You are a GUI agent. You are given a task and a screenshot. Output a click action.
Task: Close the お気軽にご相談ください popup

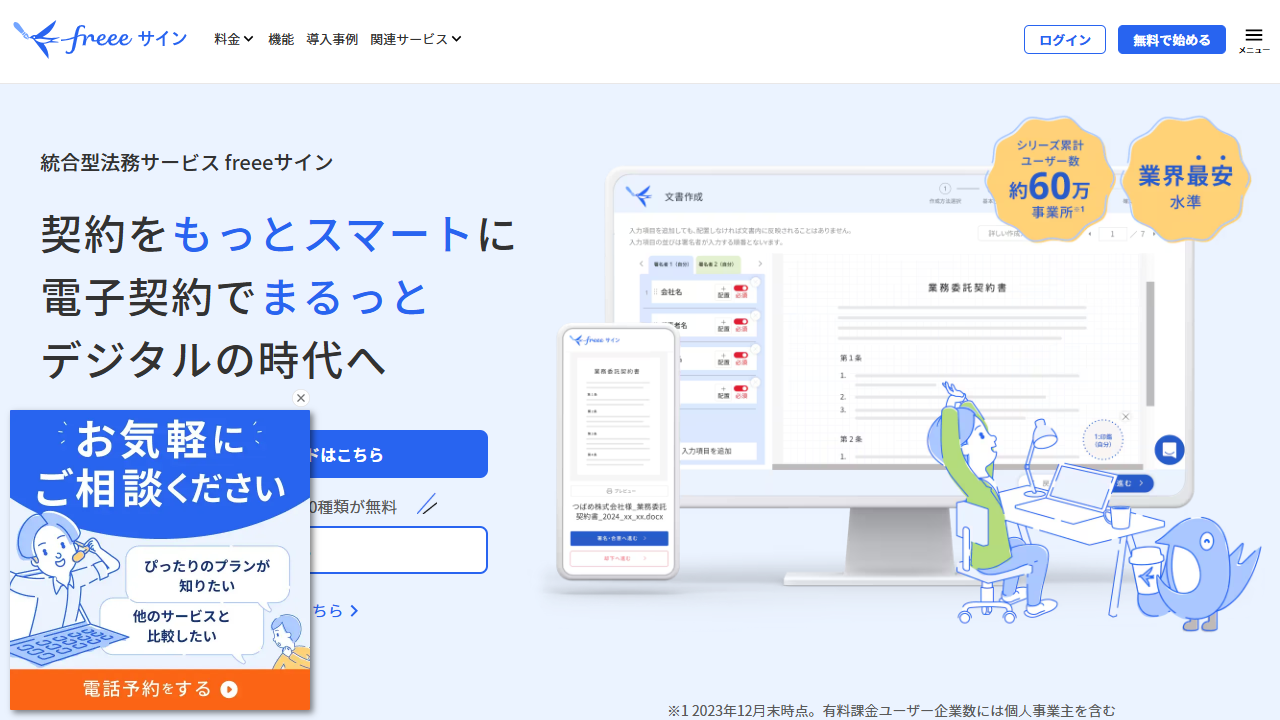301,398
